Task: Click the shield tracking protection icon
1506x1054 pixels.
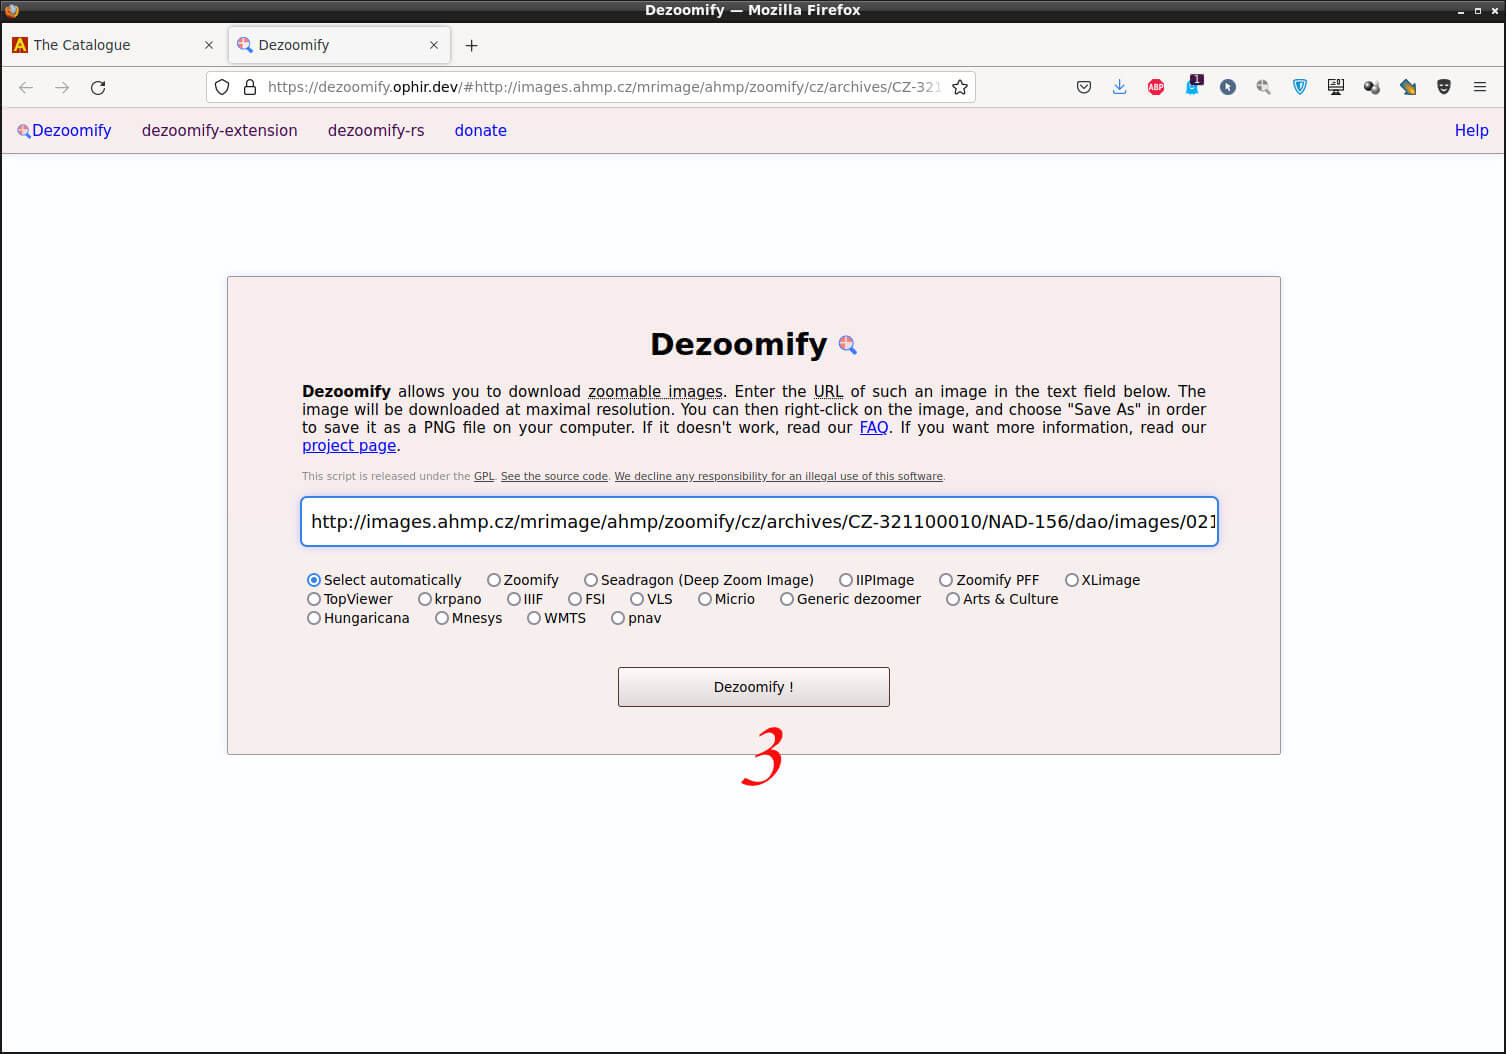Action: point(222,87)
